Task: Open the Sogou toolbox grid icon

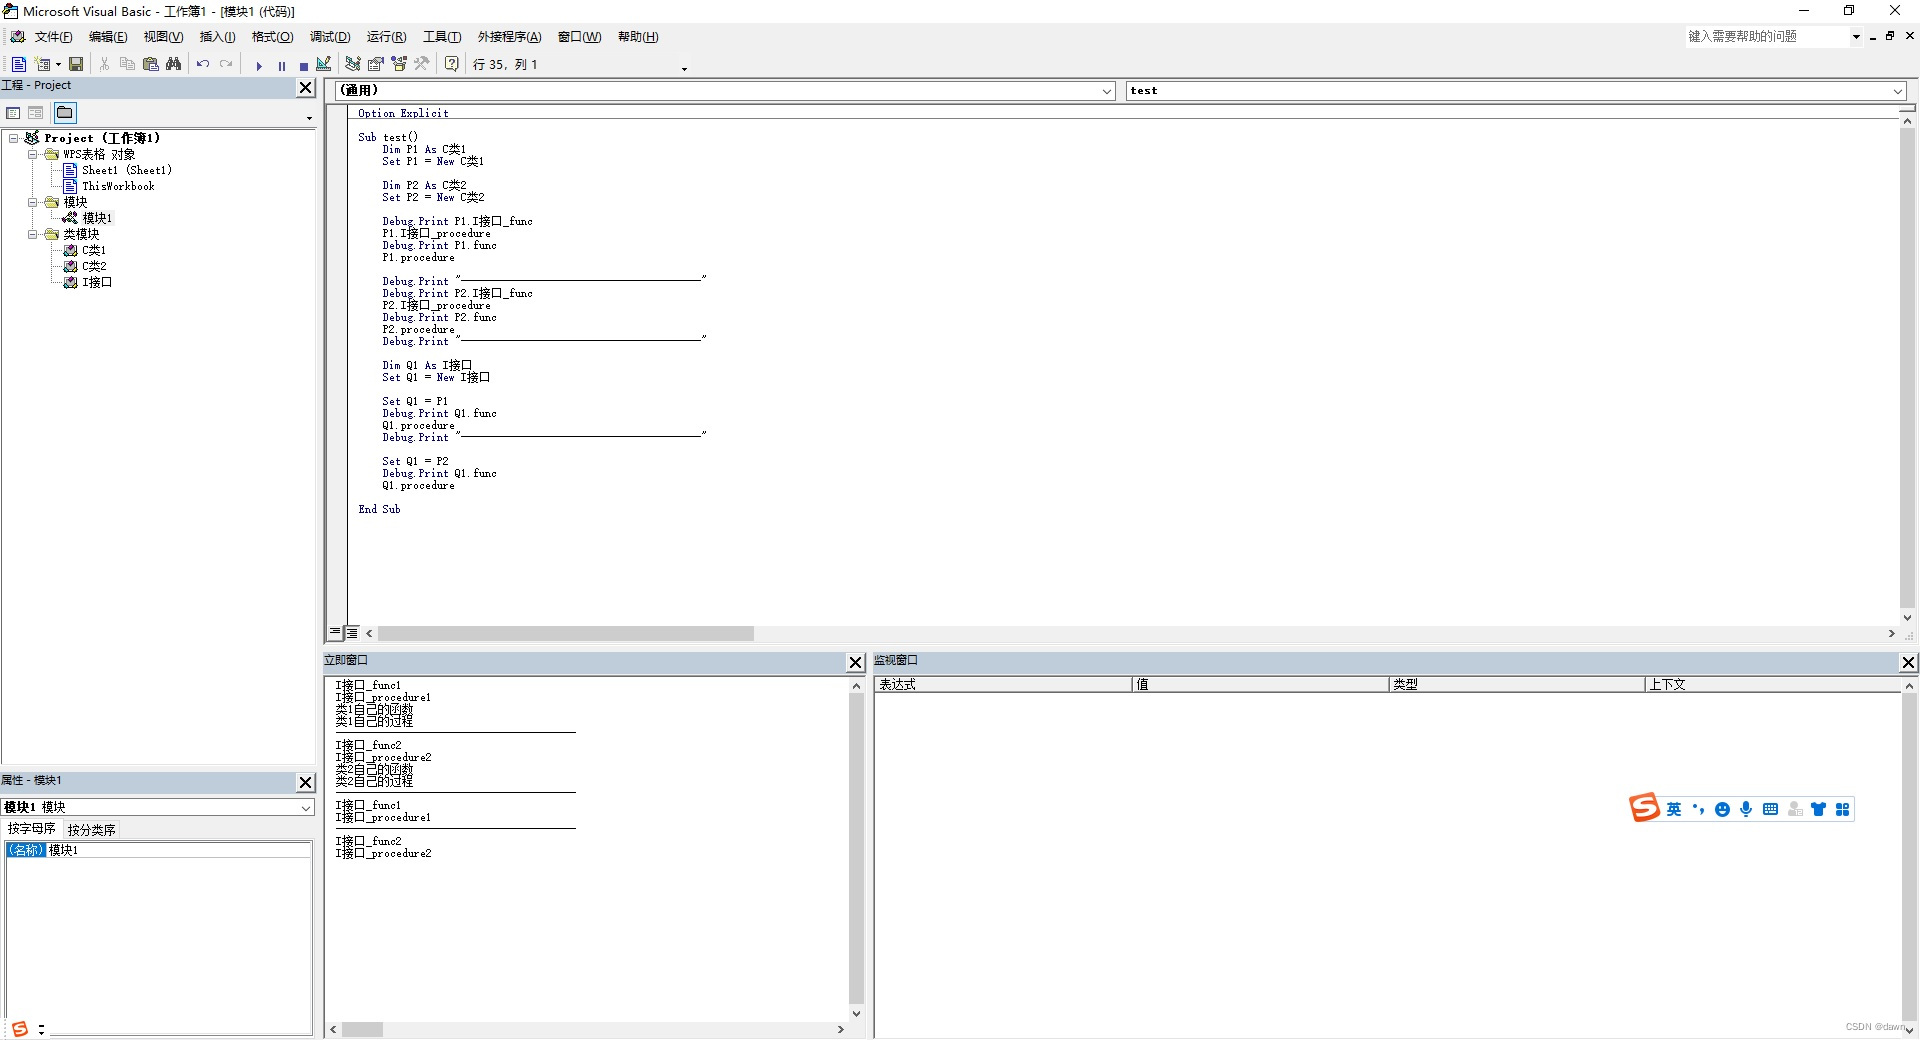Action: [1842, 809]
